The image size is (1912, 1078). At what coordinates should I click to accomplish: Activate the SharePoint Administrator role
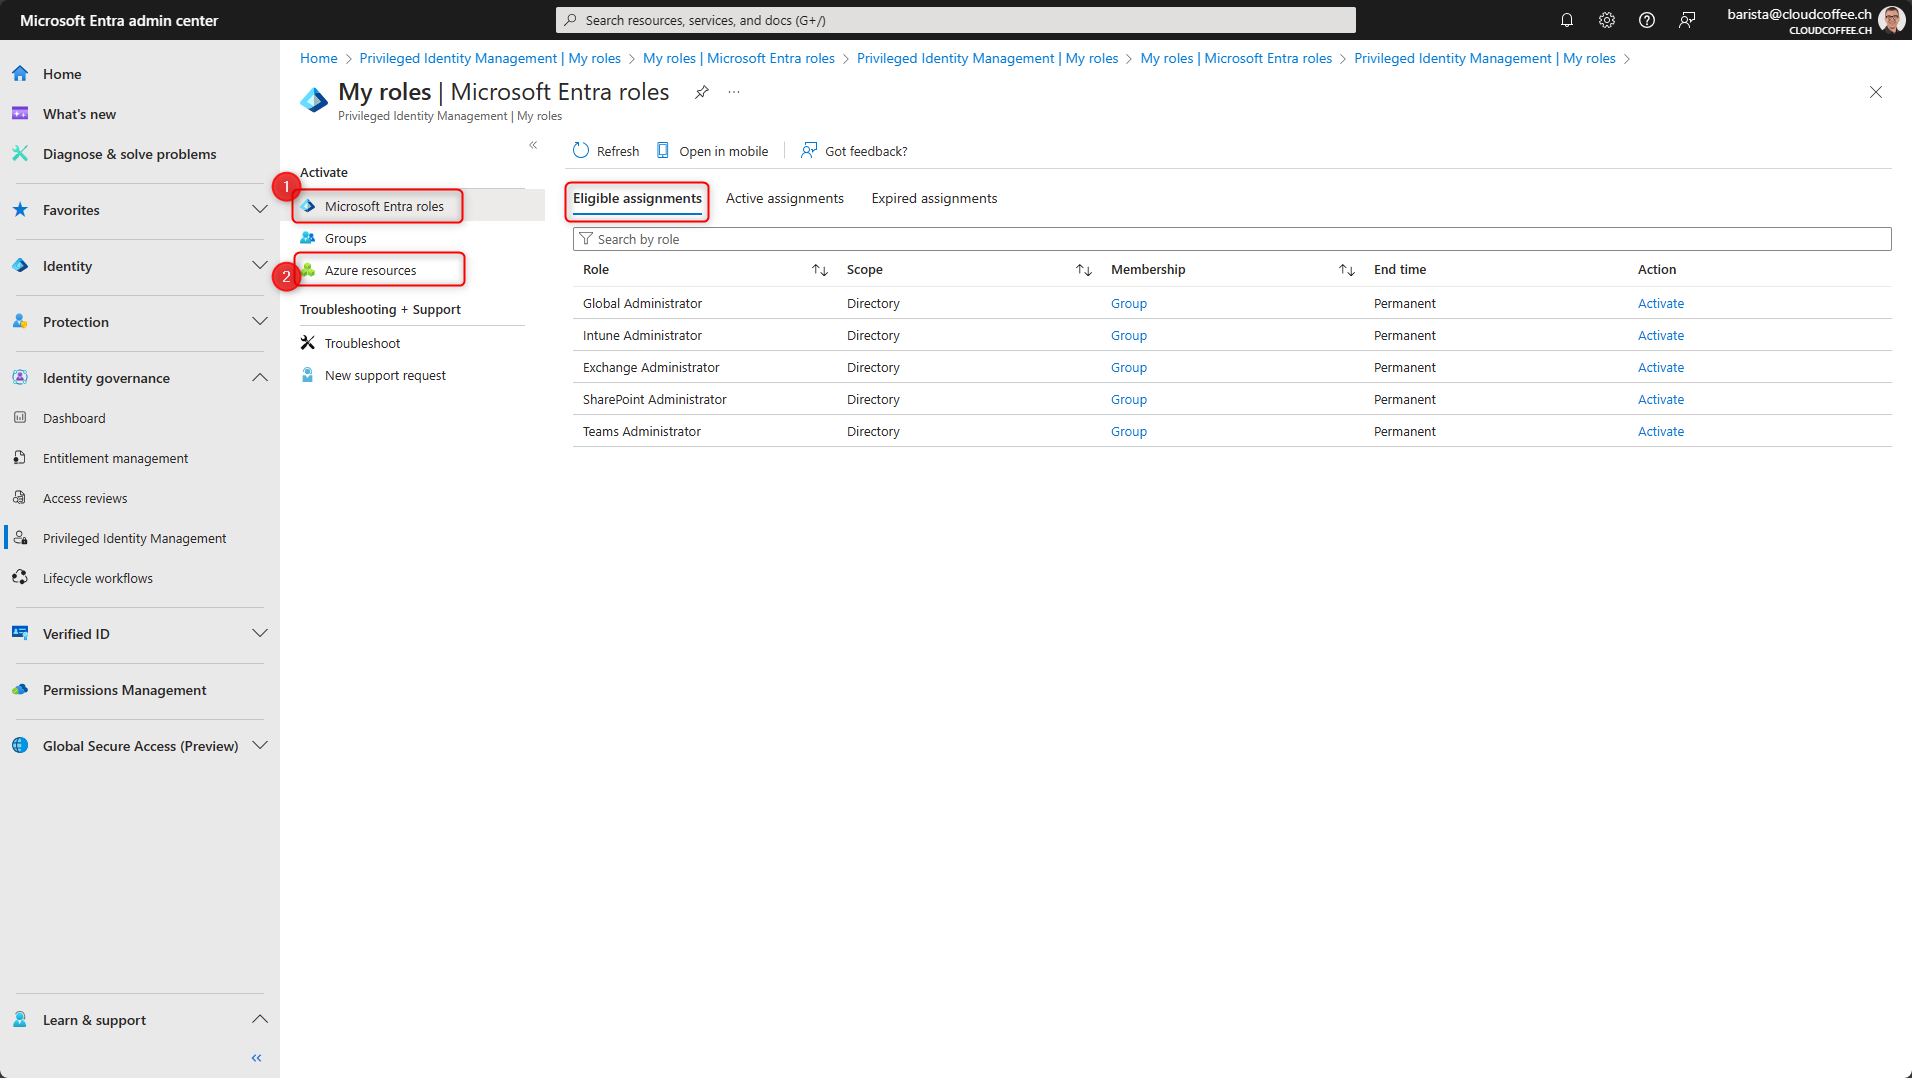[1660, 399]
